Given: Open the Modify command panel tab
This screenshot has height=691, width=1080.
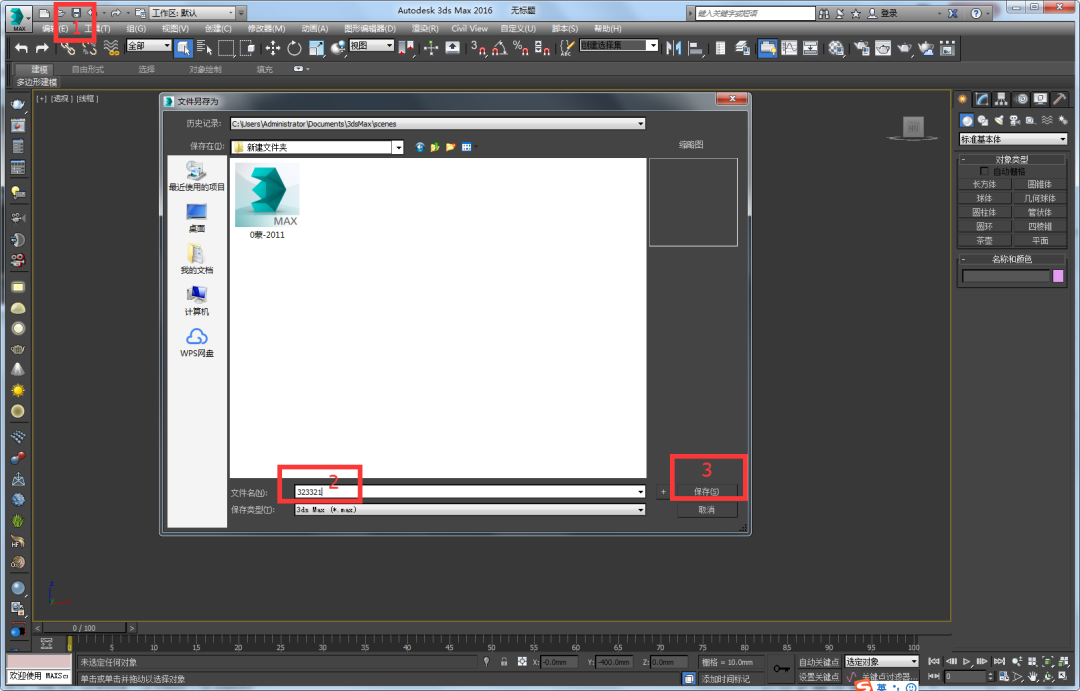Looking at the screenshot, I should click(982, 99).
